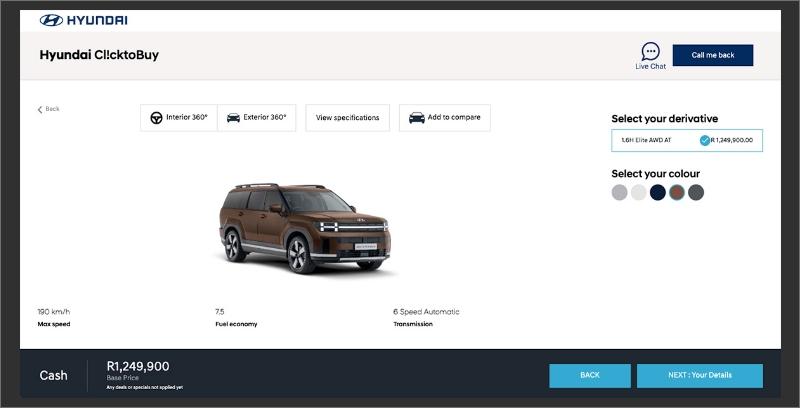Click the 190 km/h max speed value

(54, 312)
